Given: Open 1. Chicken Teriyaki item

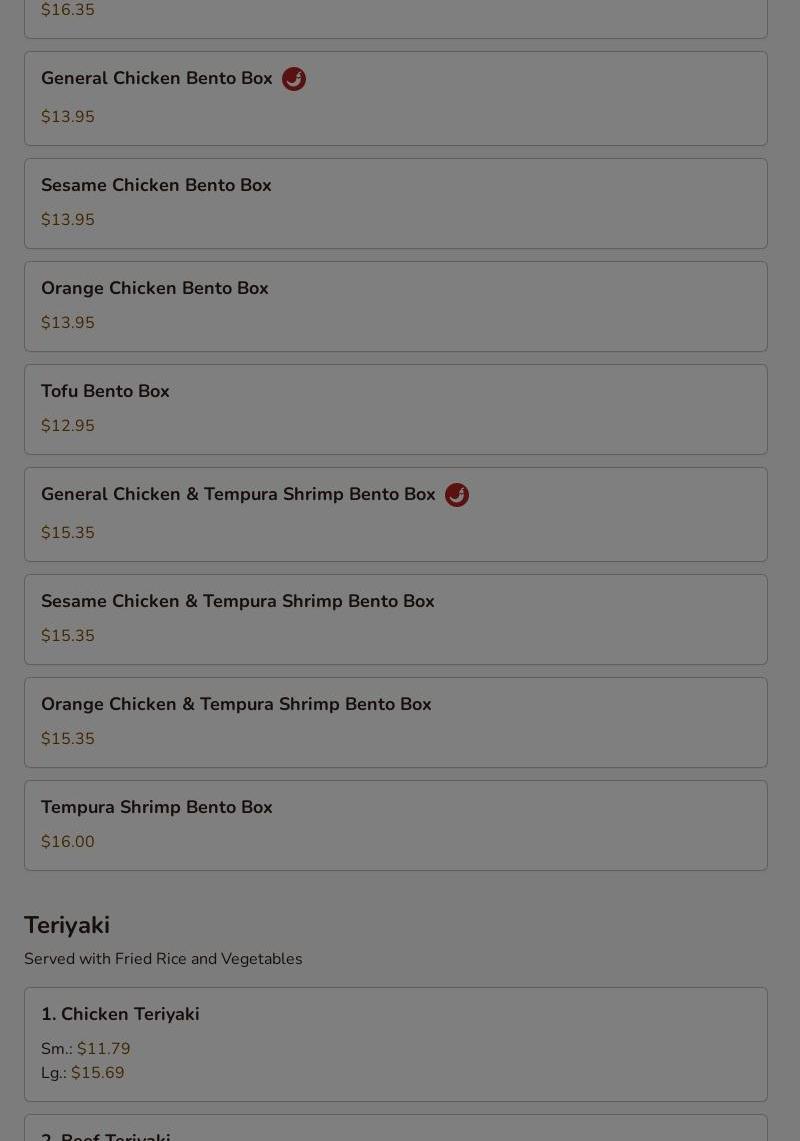Looking at the screenshot, I should click(396, 1044).
